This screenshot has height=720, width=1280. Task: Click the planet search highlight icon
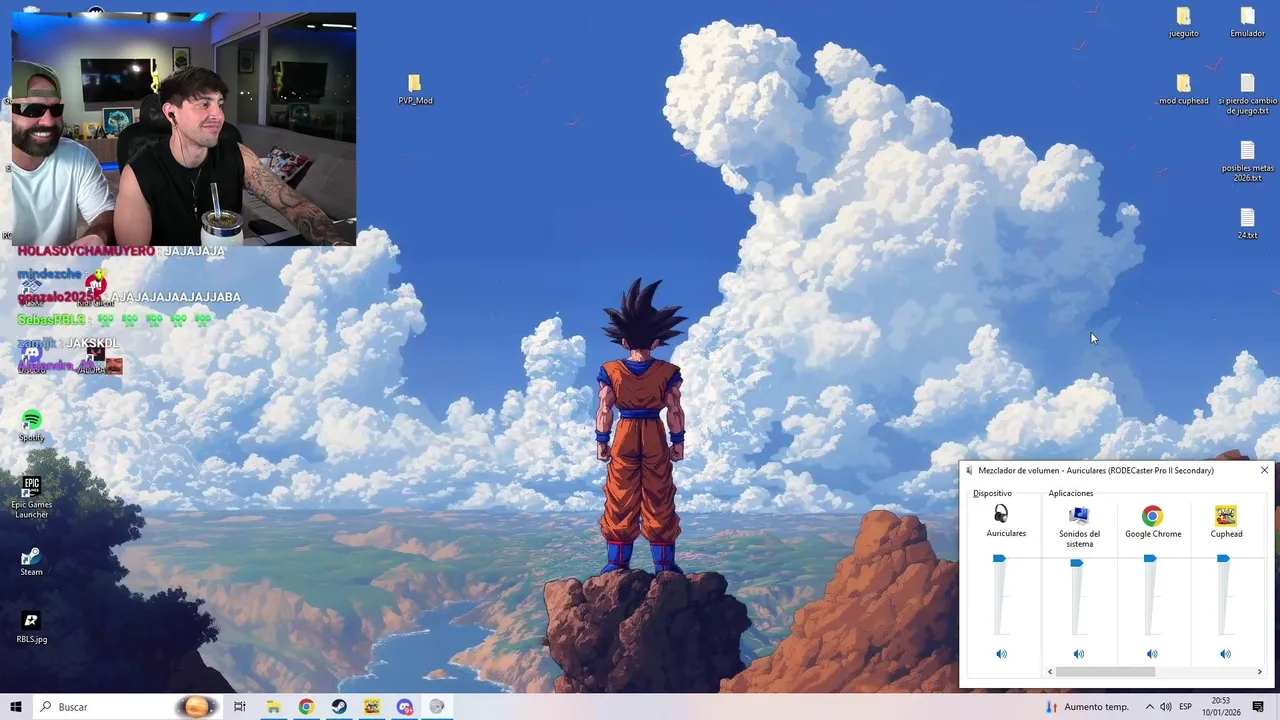pos(196,707)
